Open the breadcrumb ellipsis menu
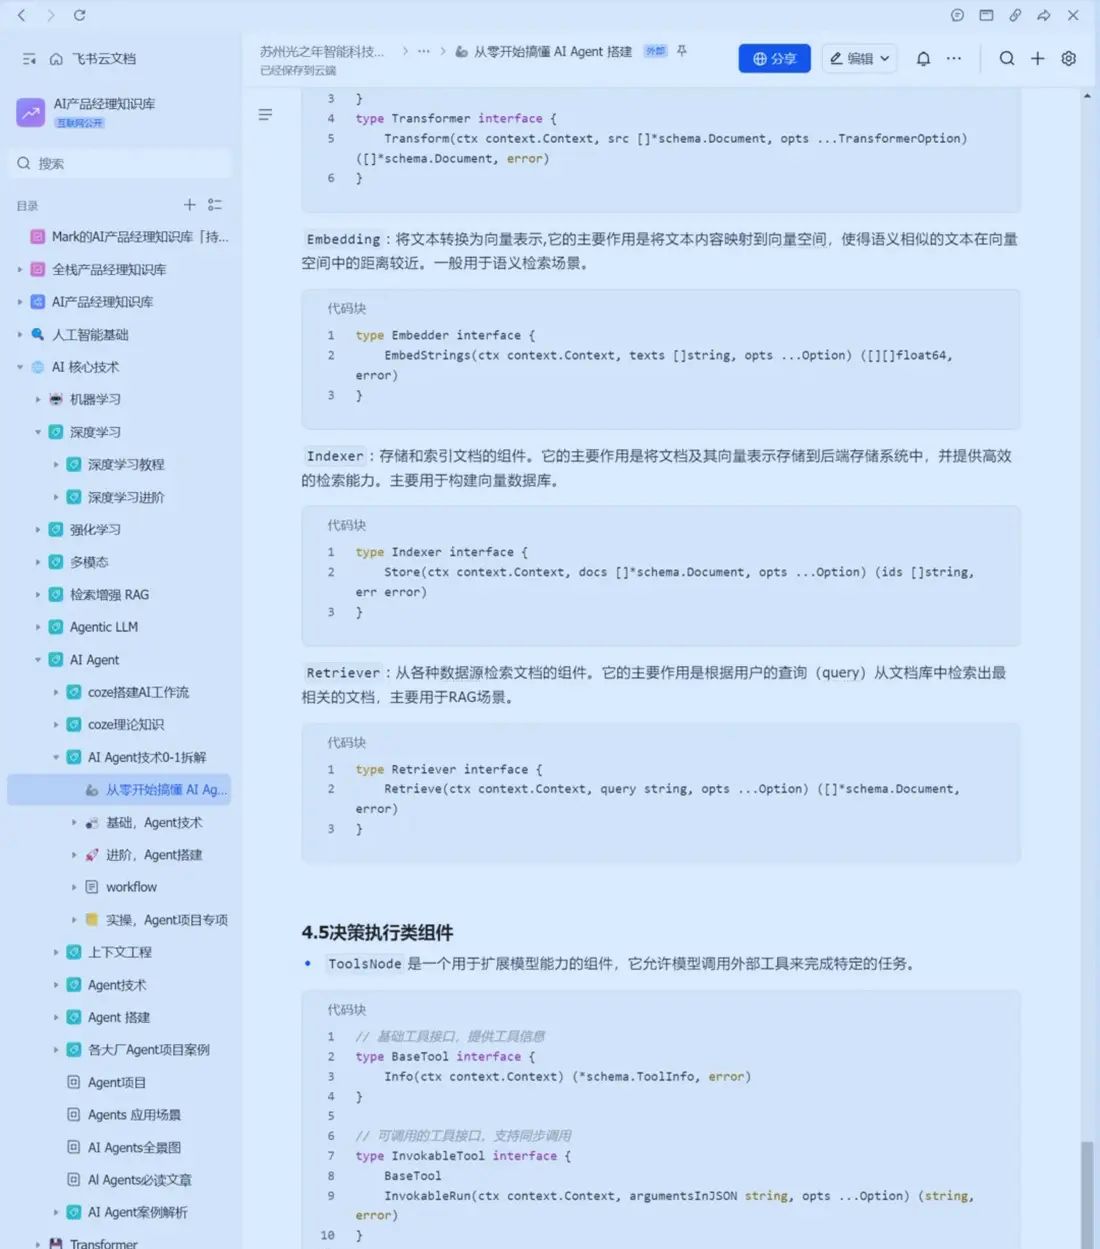Image resolution: width=1100 pixels, height=1249 pixels. point(425,51)
